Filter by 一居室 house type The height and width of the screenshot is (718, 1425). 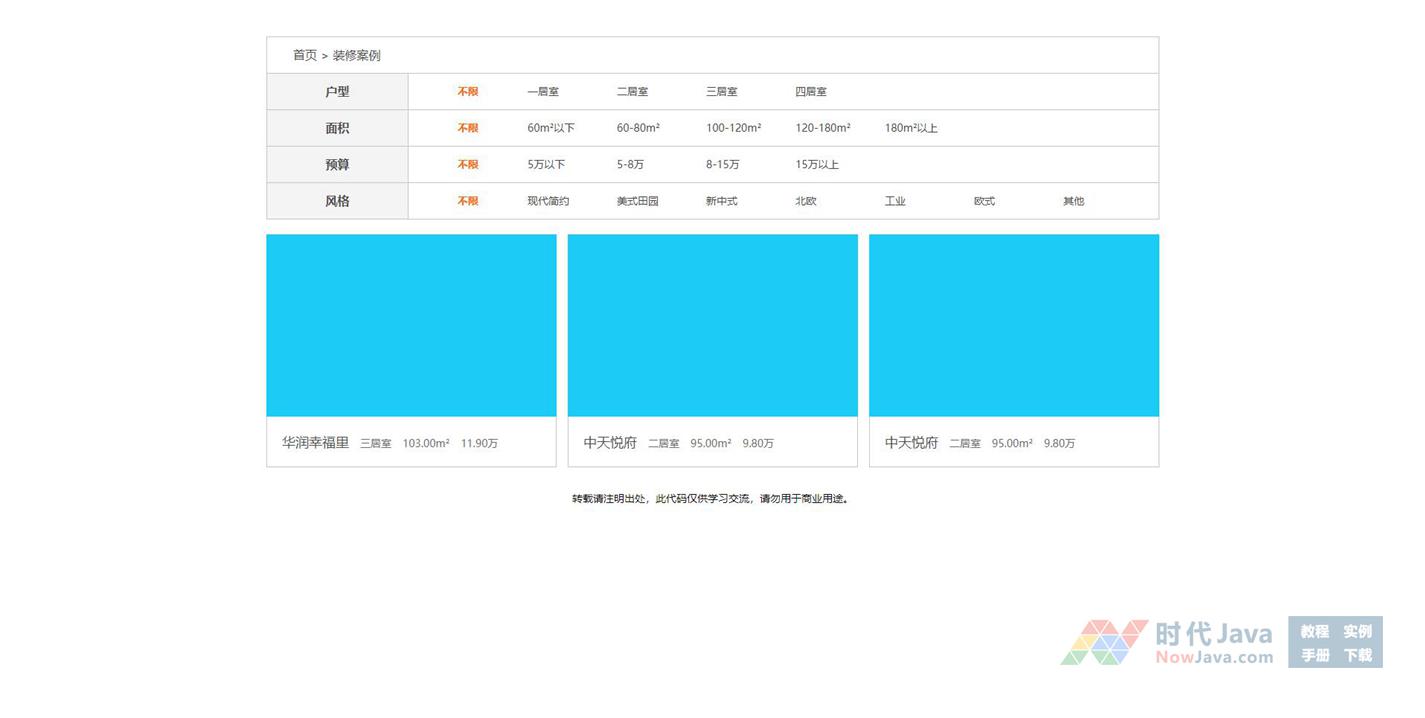click(543, 92)
